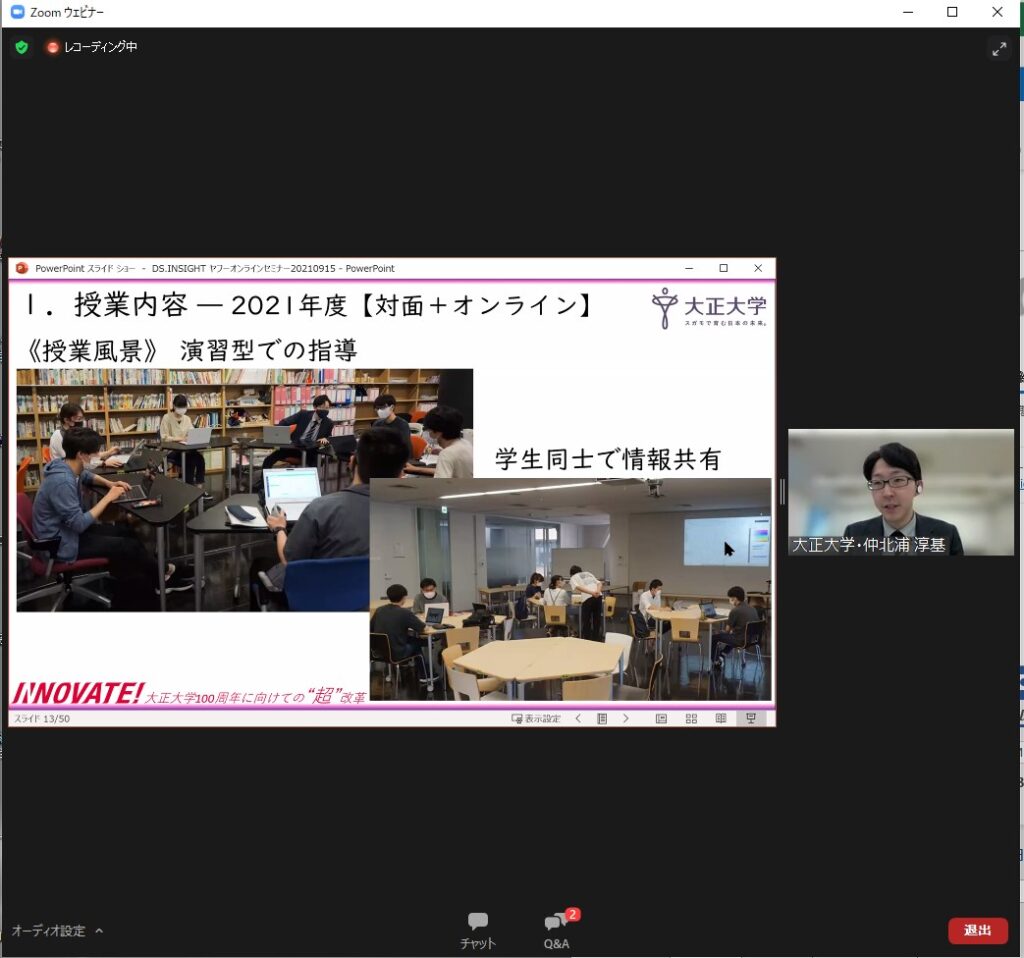Expand the オーディオ設定 options chevron
The width and height of the screenshot is (1024, 958).
tap(99, 930)
